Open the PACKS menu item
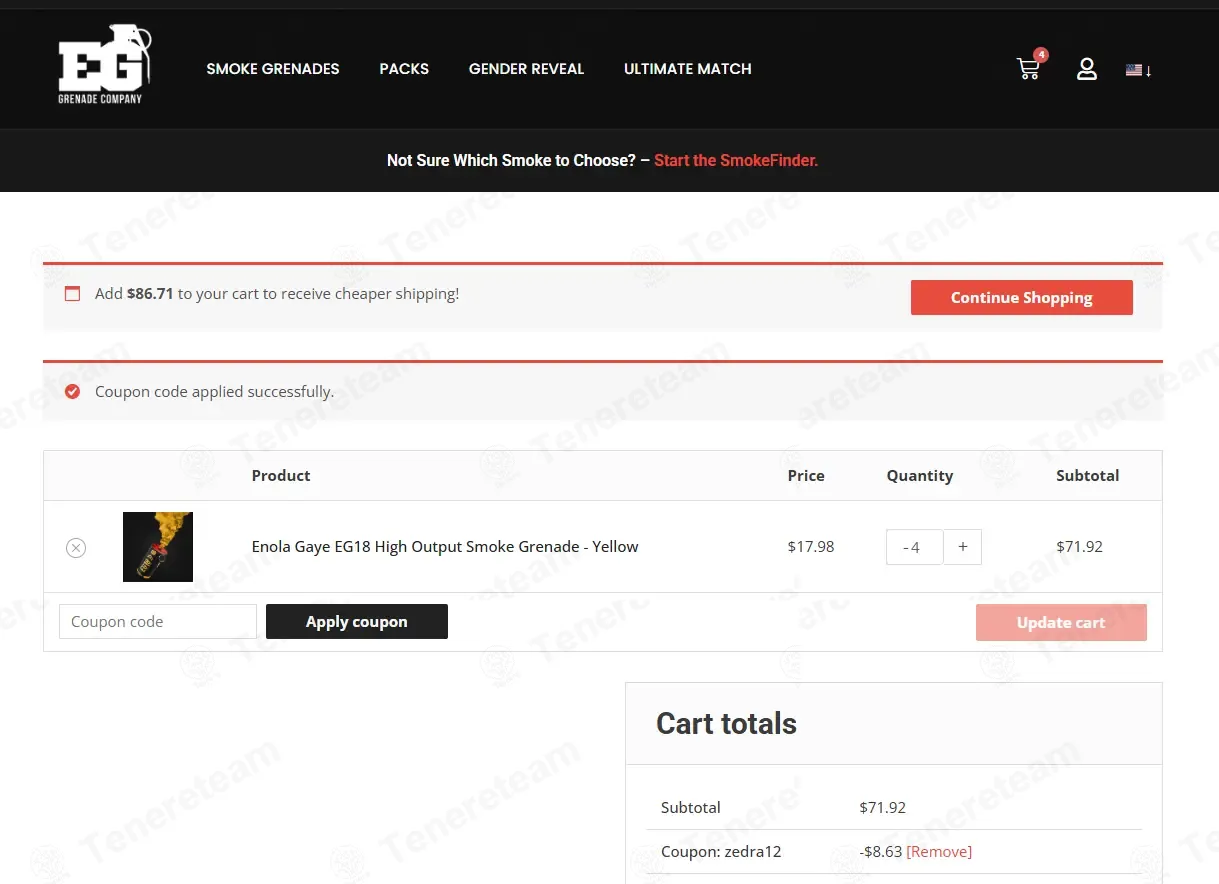The width and height of the screenshot is (1219, 884). click(x=404, y=69)
